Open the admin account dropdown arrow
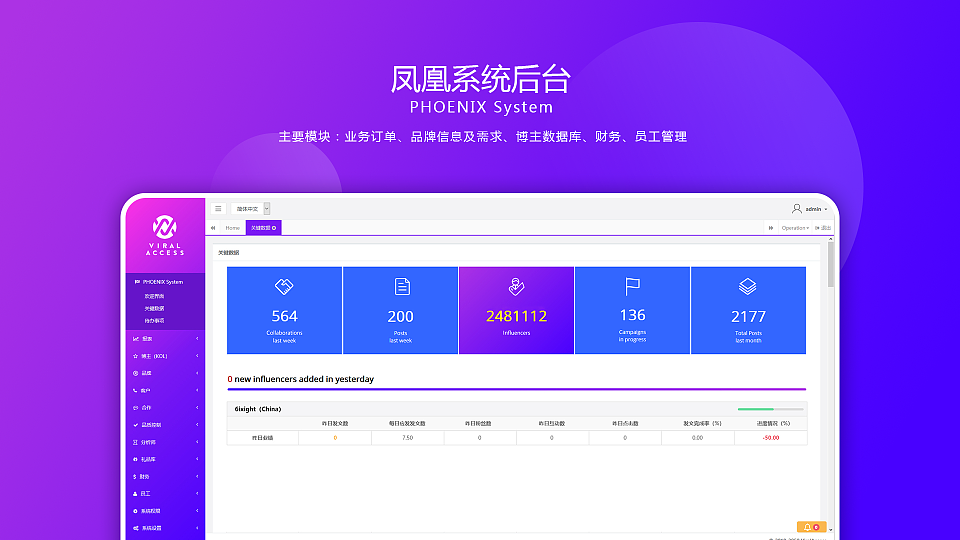 [826, 209]
